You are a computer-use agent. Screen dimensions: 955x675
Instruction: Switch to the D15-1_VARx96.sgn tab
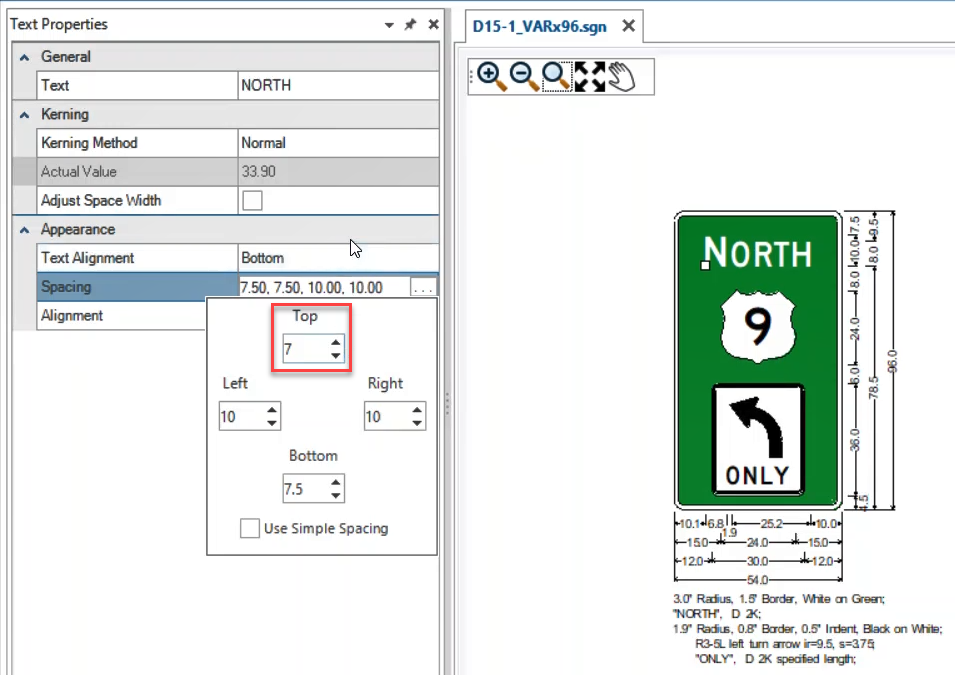tap(539, 26)
